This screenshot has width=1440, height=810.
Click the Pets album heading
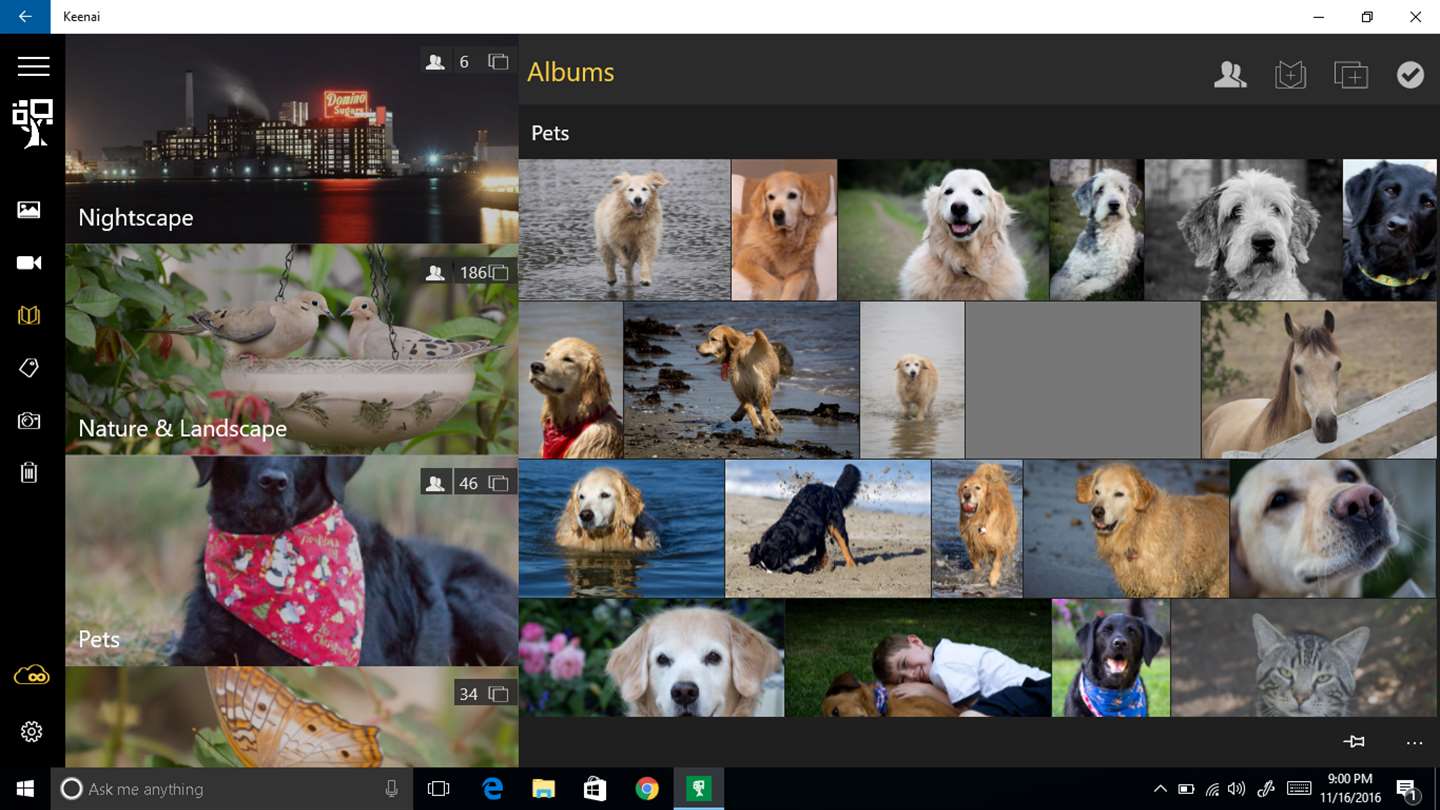click(x=550, y=133)
